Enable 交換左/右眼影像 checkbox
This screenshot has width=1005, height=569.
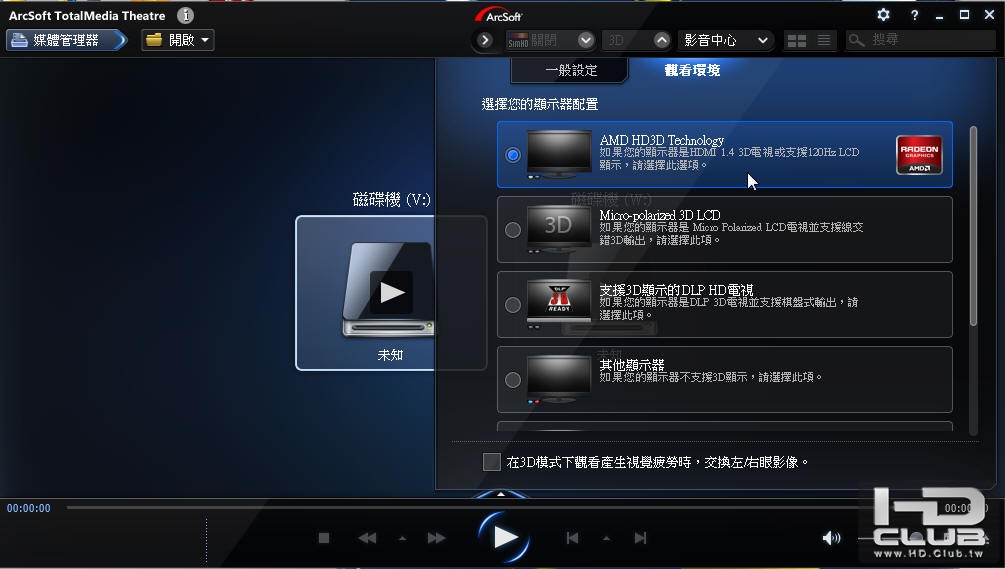(492, 462)
